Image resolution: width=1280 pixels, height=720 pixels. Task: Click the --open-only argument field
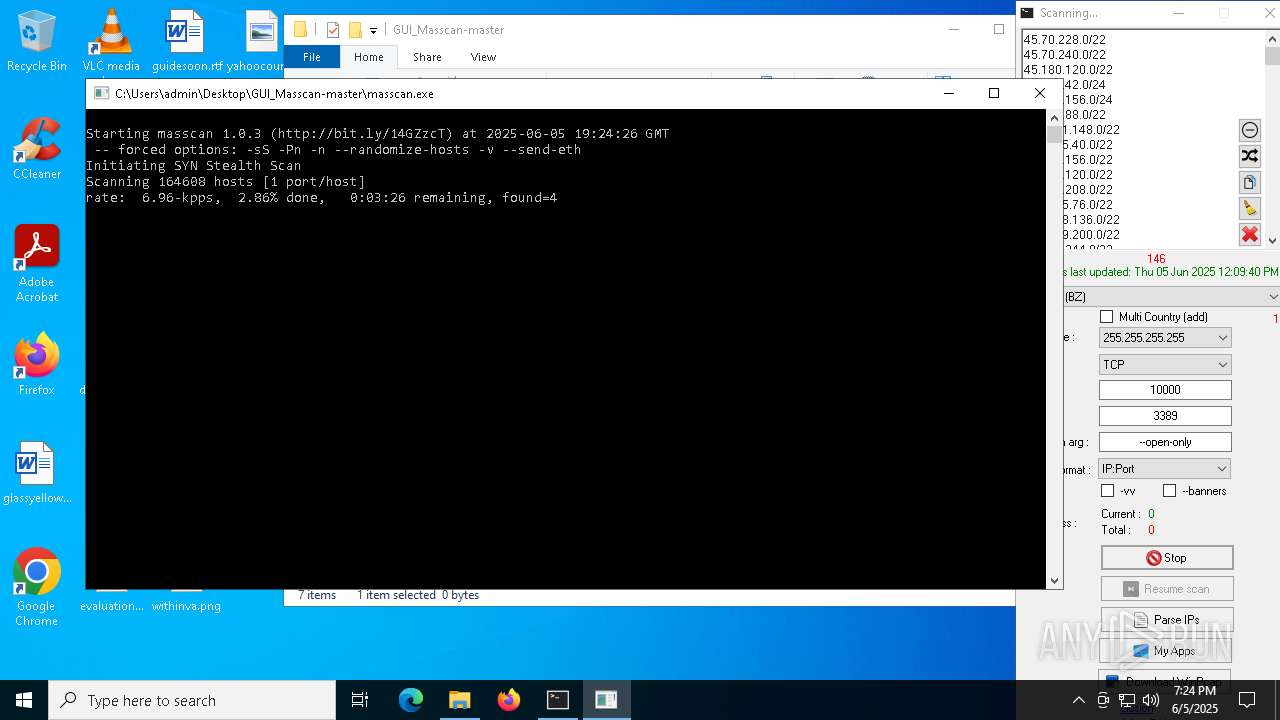(x=1165, y=442)
